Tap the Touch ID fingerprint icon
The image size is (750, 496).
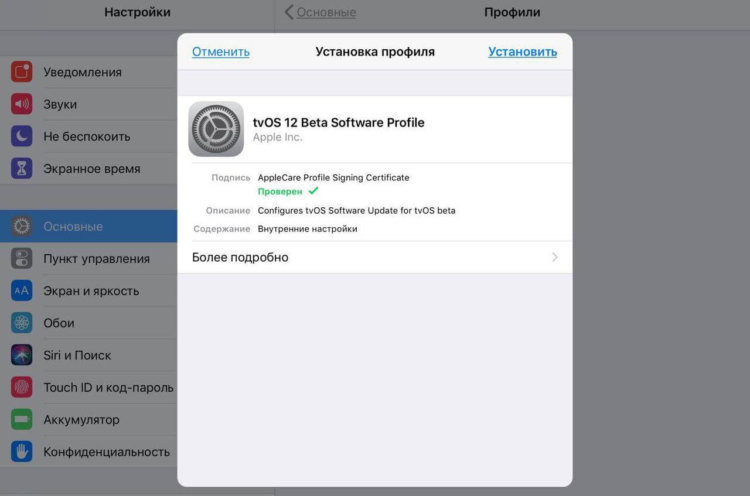22,387
